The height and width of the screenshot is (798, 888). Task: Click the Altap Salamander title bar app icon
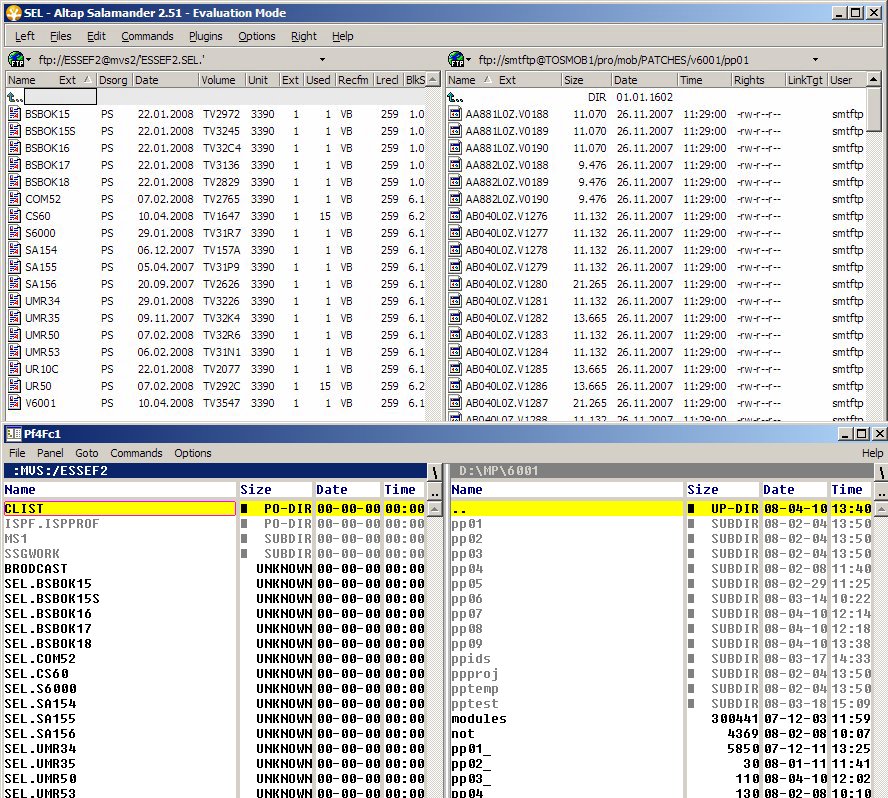pos(14,12)
